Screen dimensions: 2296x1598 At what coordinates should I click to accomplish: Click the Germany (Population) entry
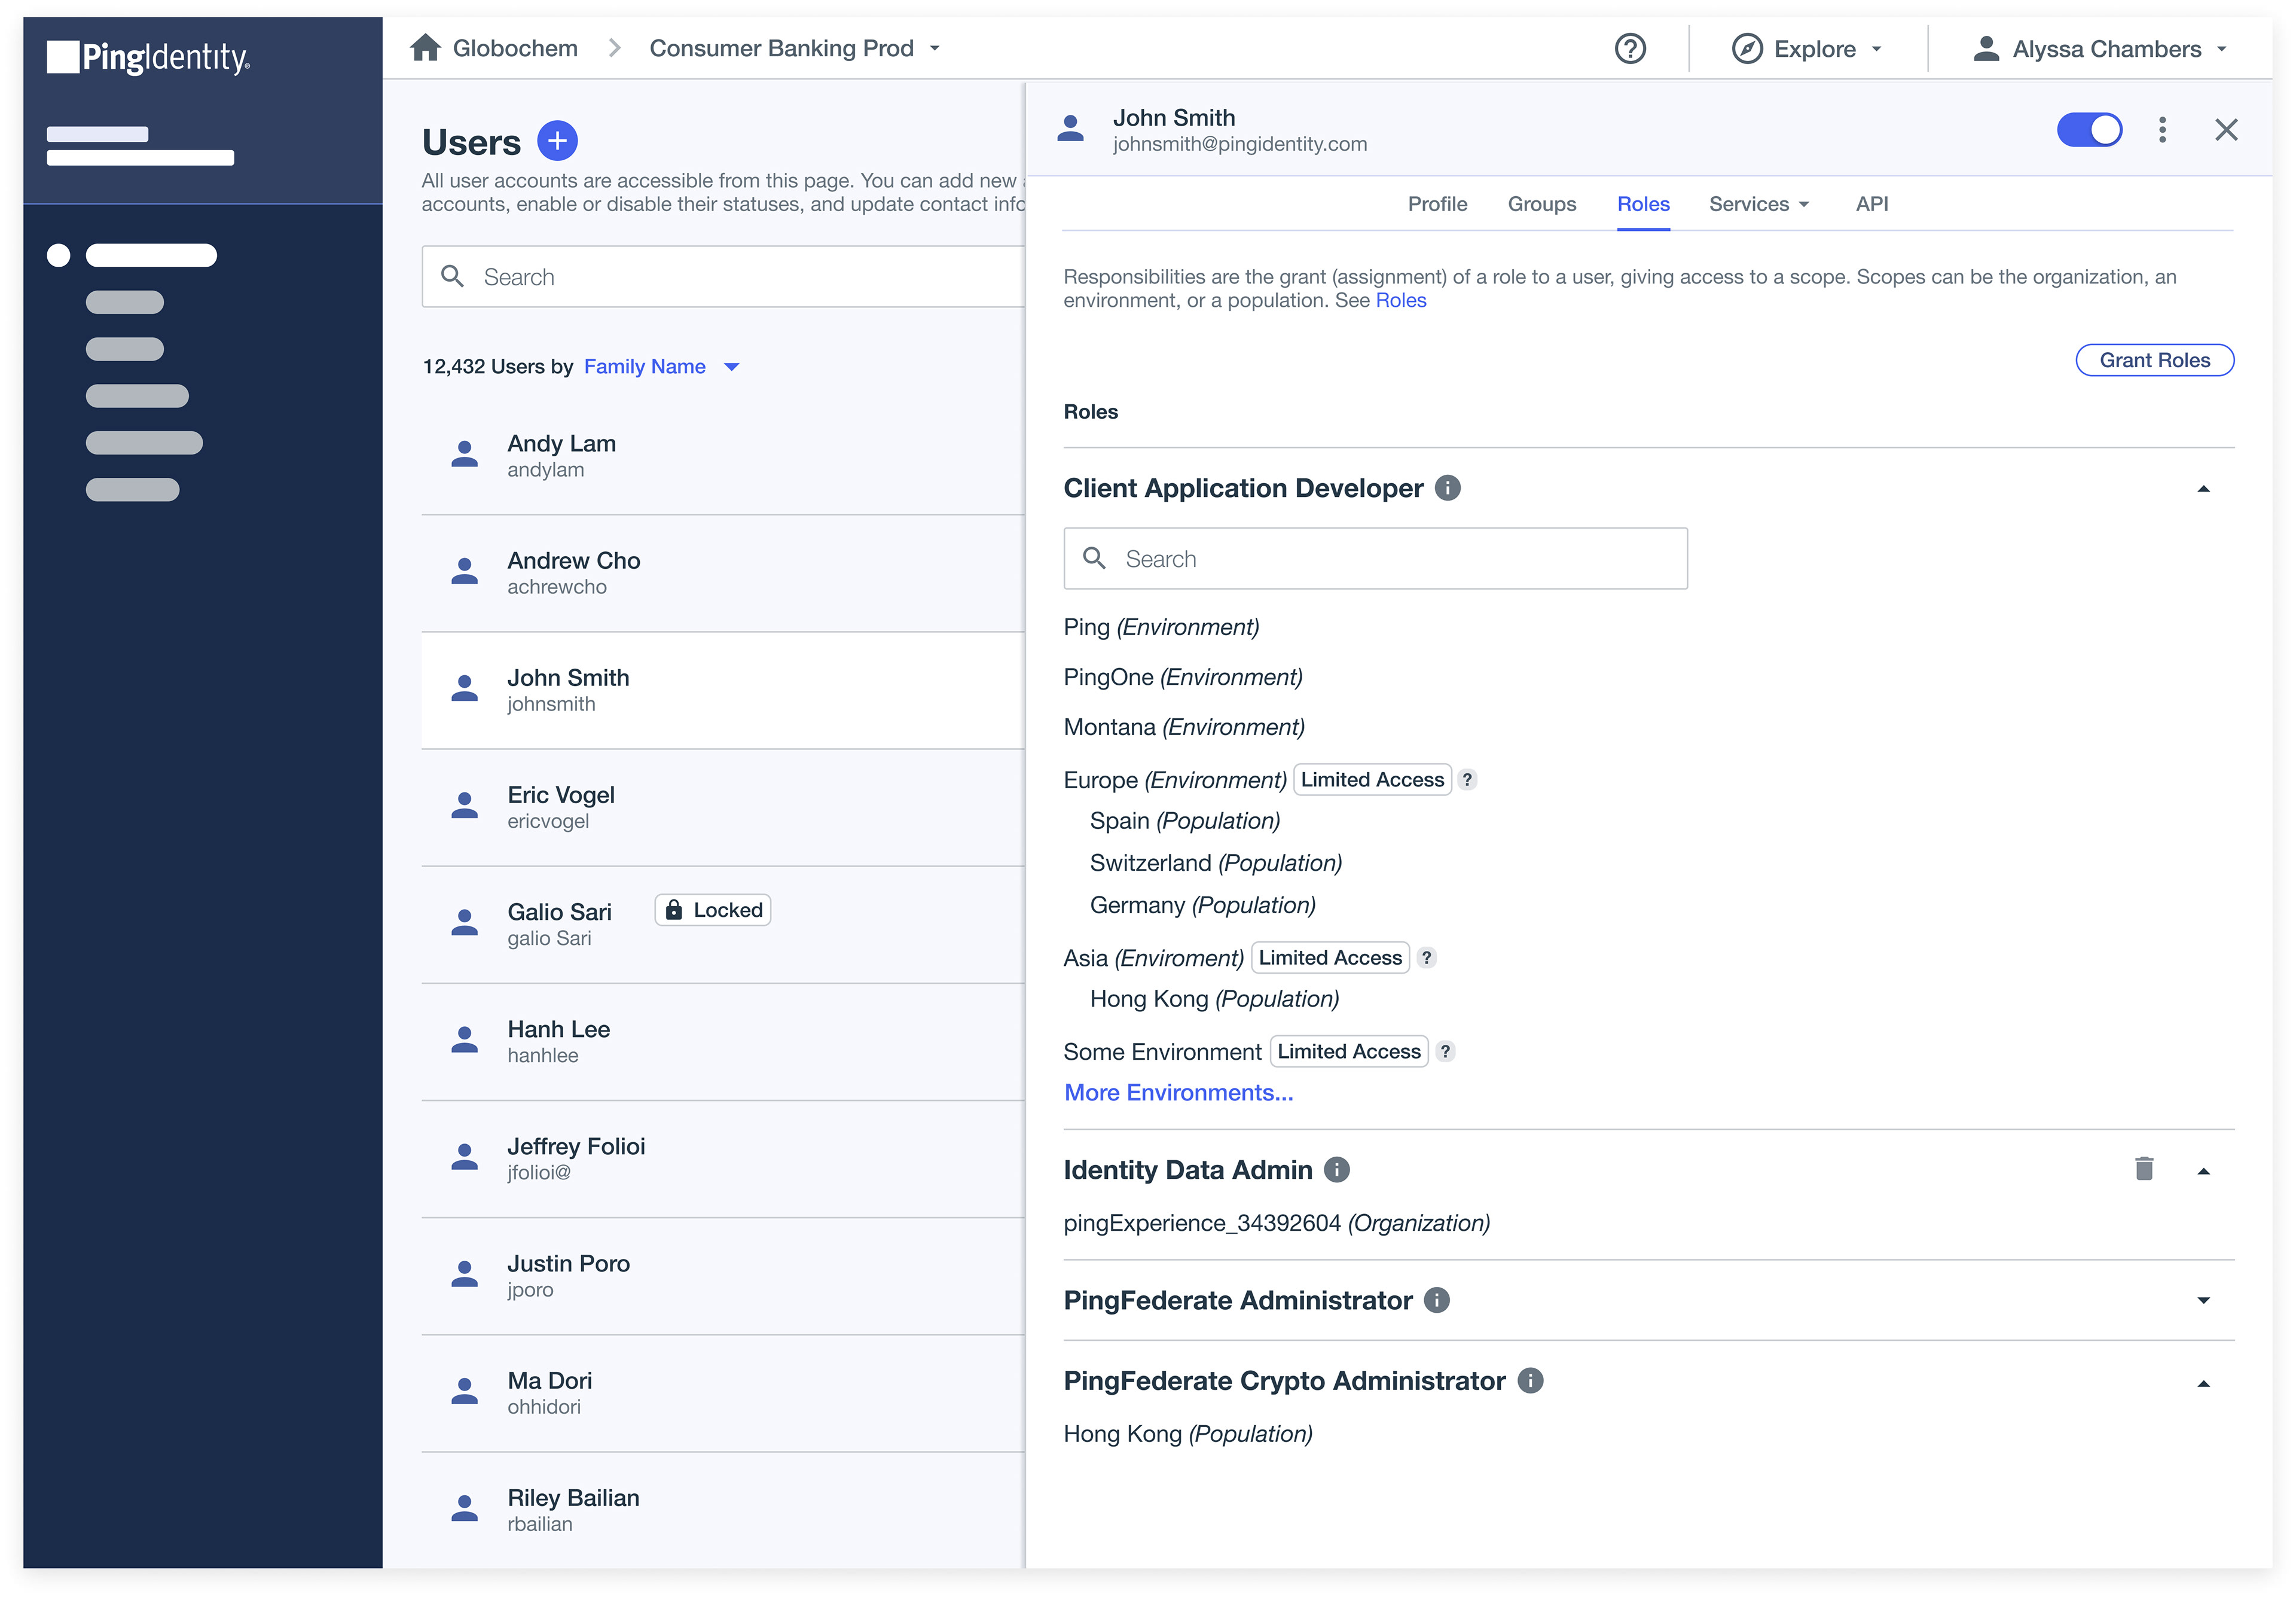[x=1203, y=905]
